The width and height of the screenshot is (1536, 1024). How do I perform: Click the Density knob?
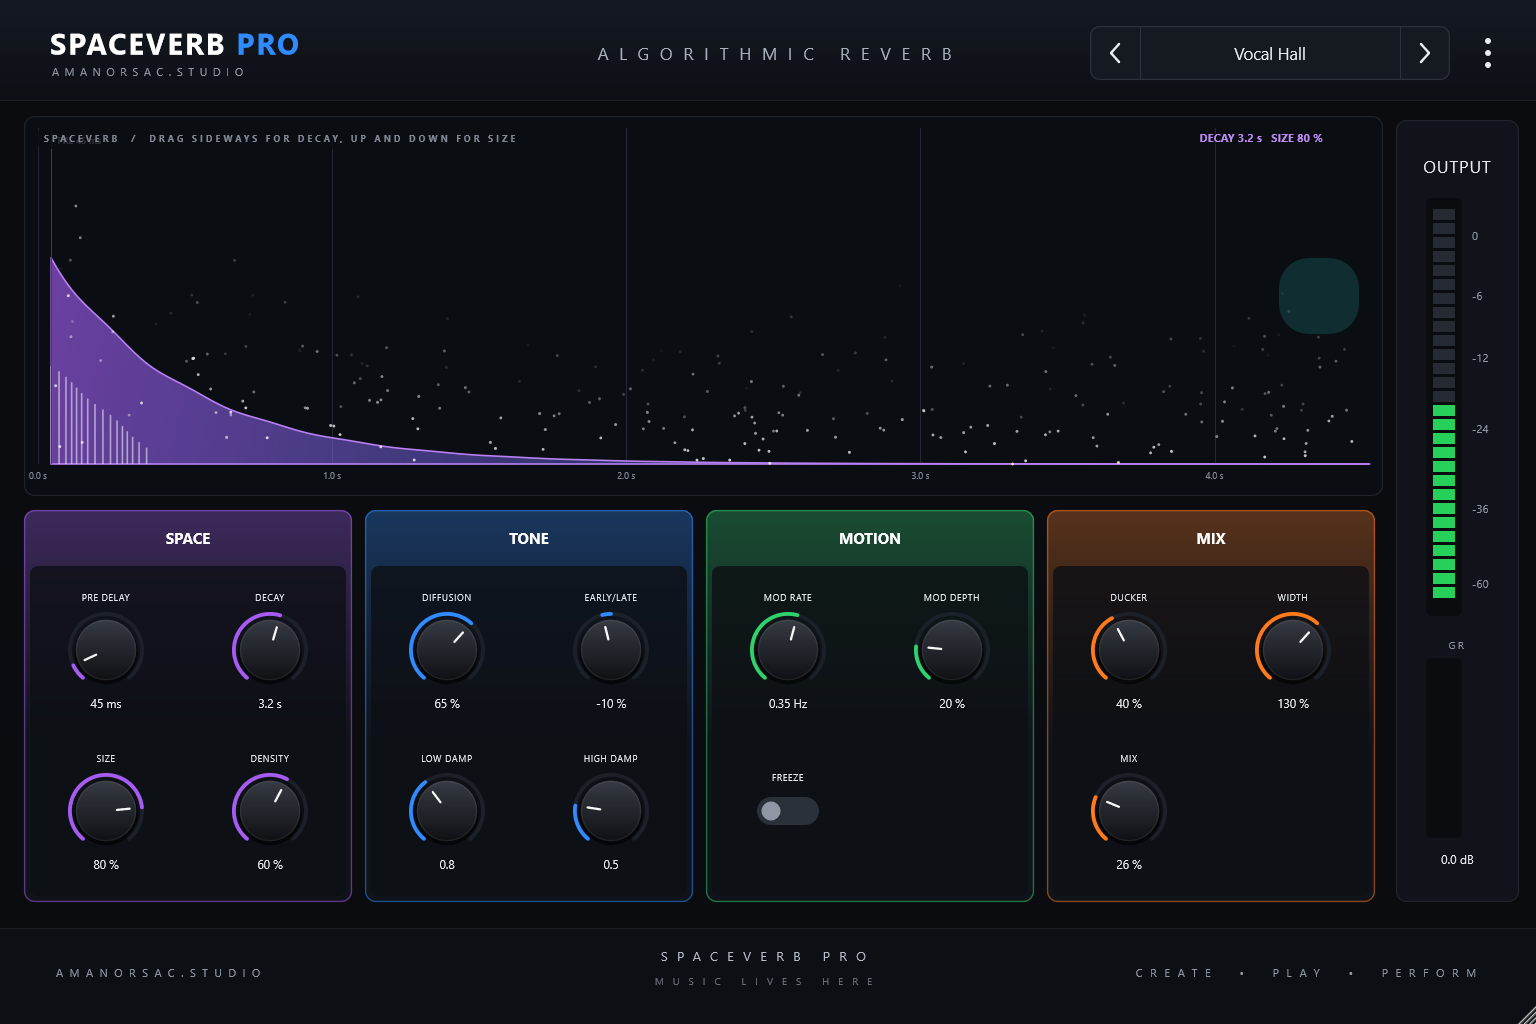pyautogui.click(x=270, y=810)
